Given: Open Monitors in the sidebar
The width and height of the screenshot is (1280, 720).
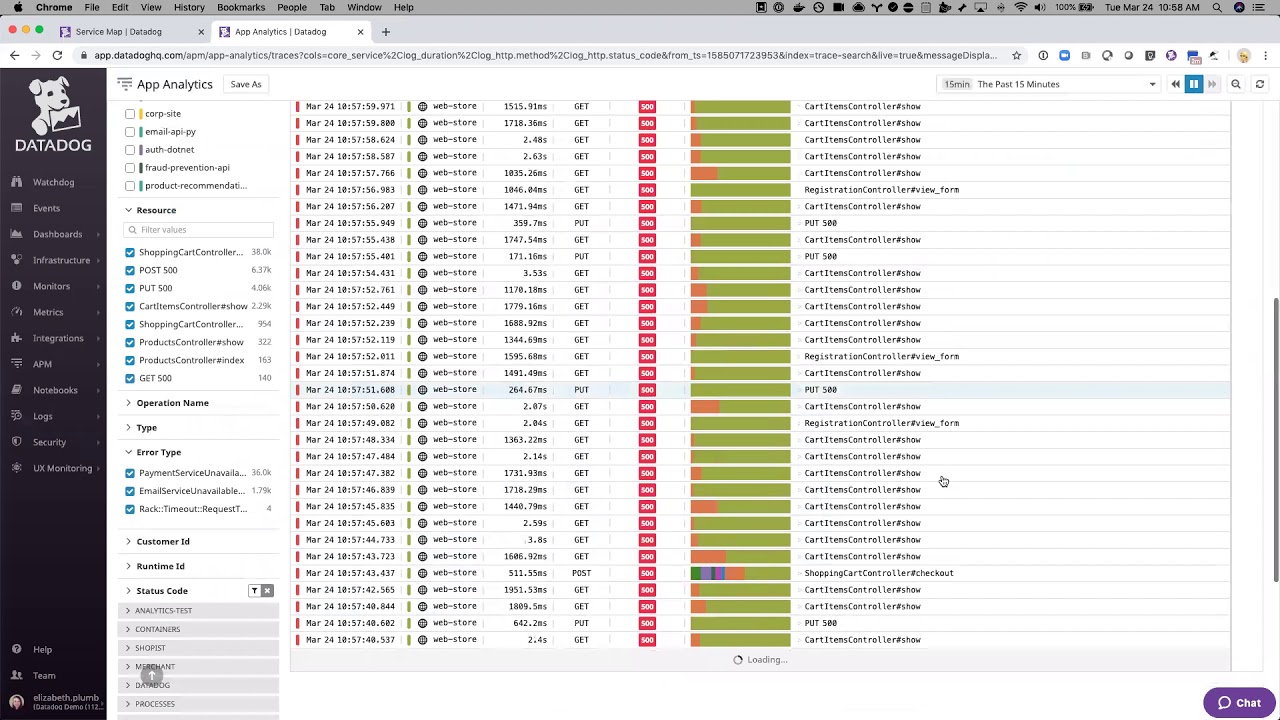Looking at the screenshot, I should point(51,286).
